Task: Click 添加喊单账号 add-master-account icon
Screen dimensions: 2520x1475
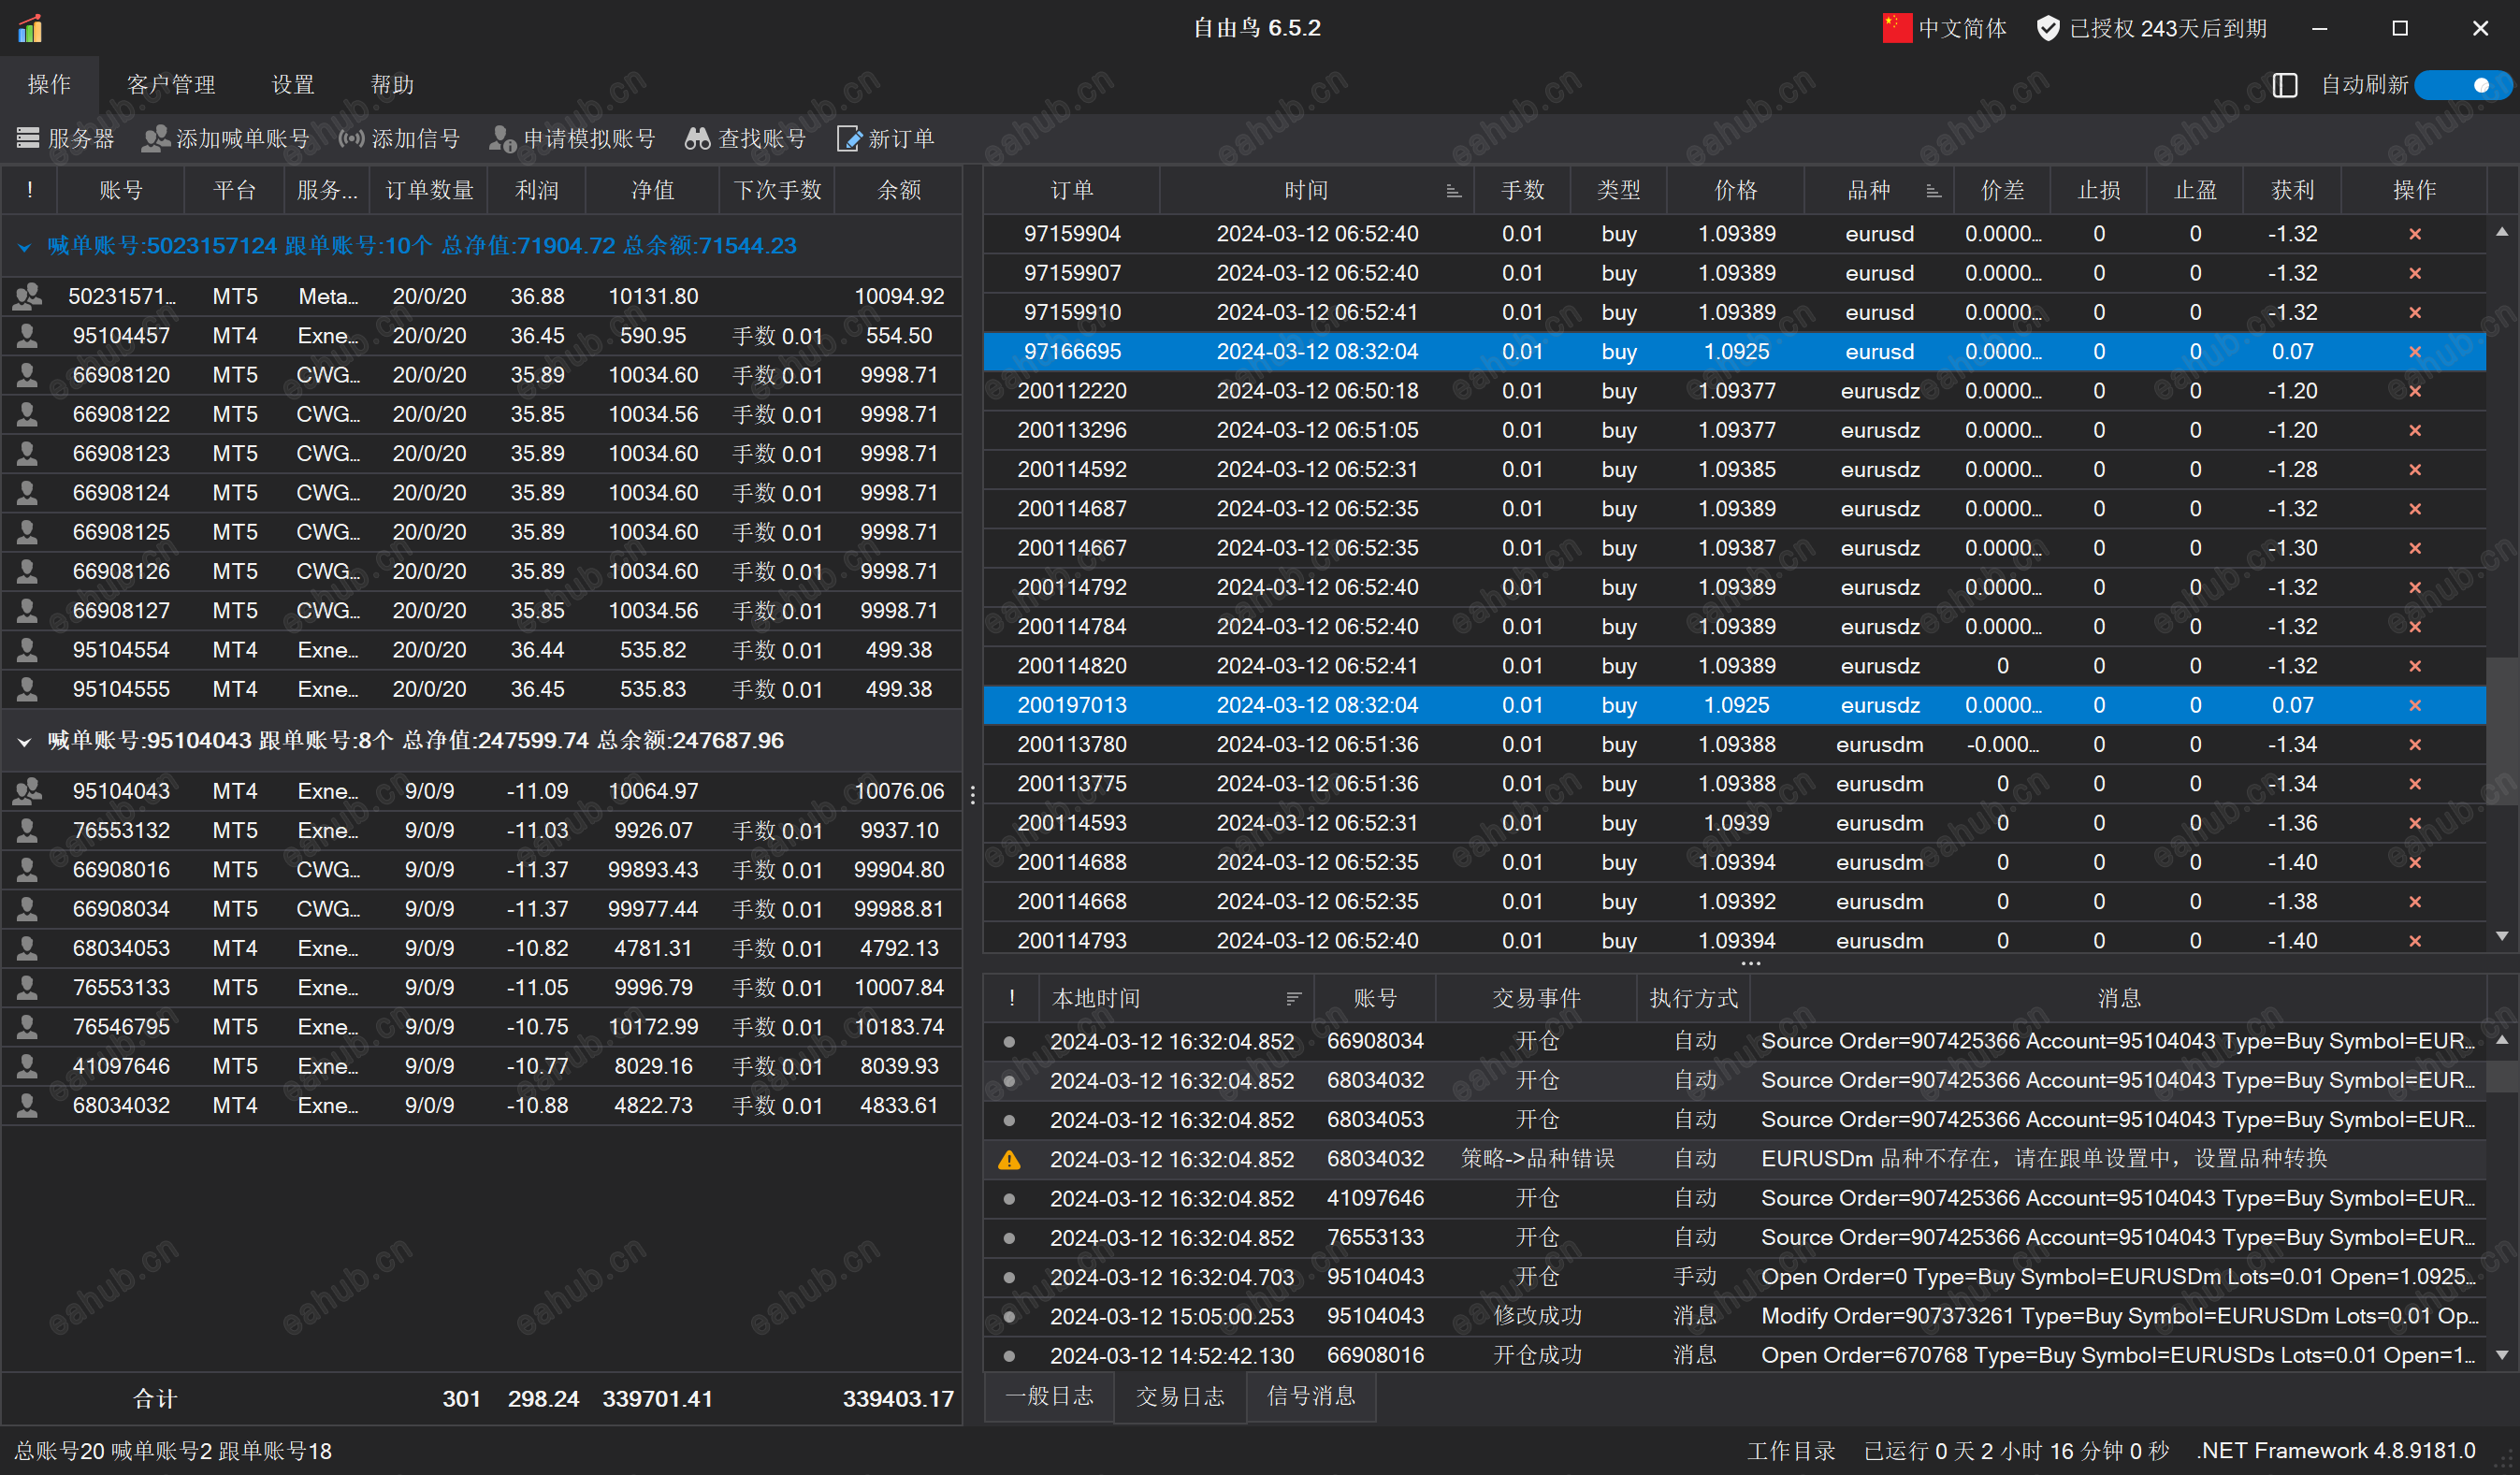Action: coord(155,138)
